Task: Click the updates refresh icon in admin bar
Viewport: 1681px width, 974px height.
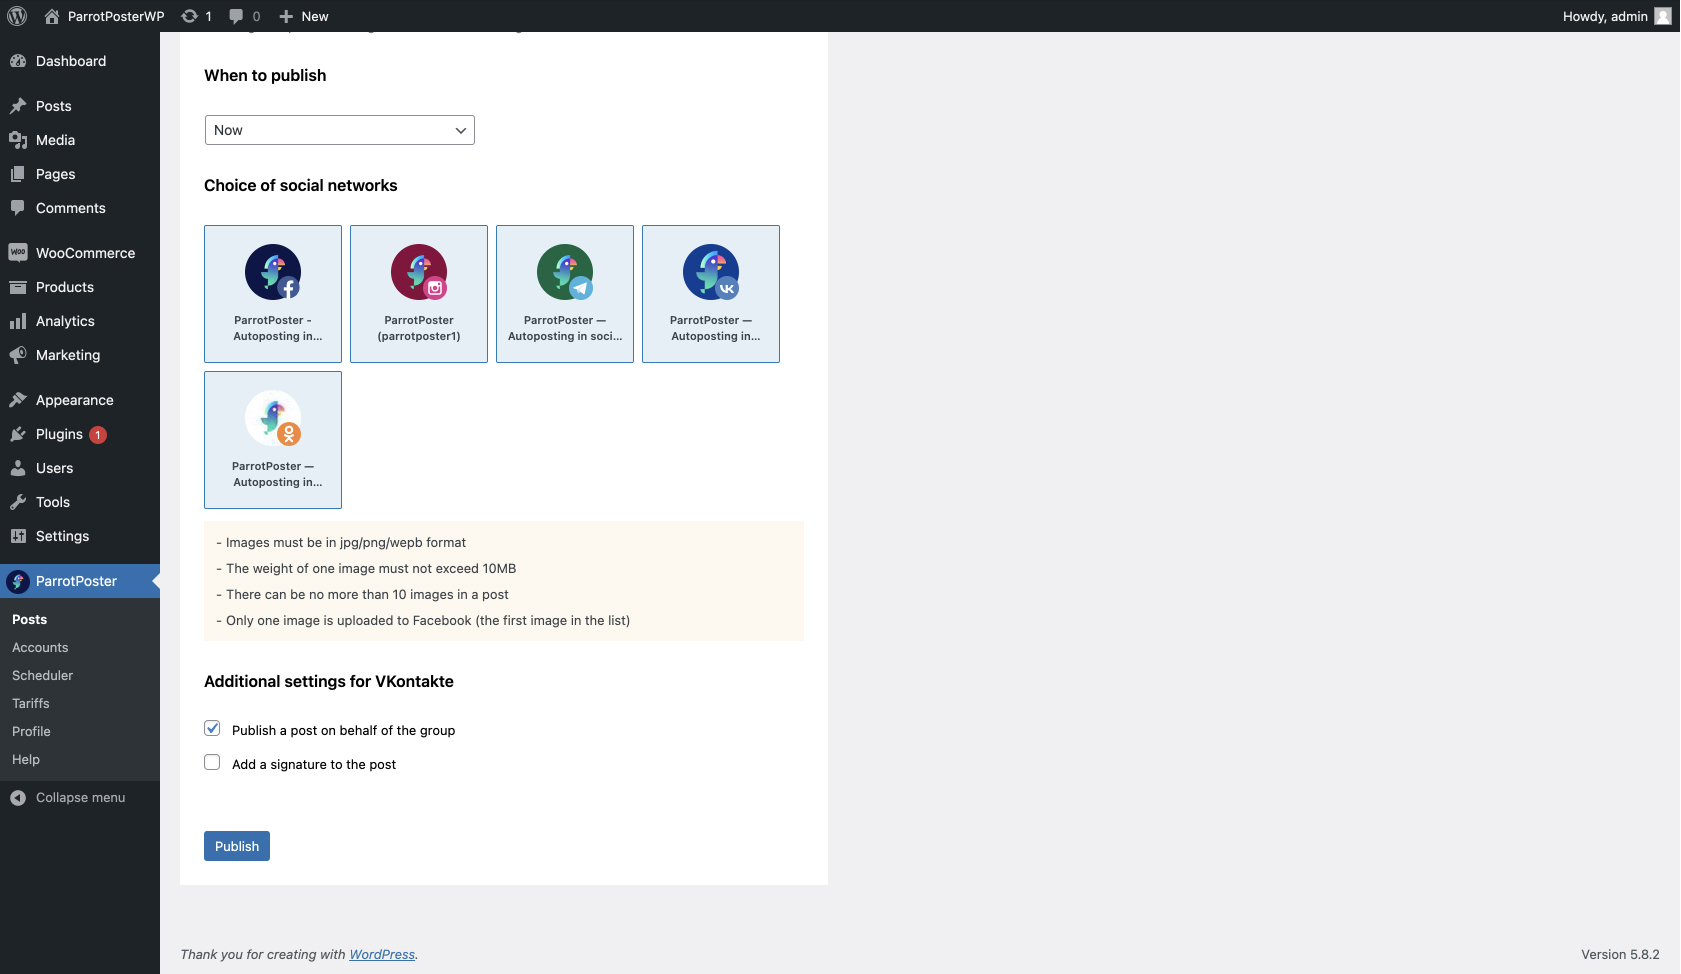Action: pos(189,16)
